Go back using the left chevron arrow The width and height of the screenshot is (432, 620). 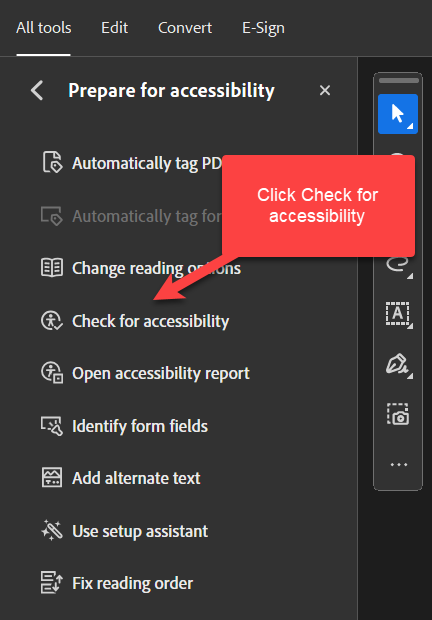click(37, 91)
